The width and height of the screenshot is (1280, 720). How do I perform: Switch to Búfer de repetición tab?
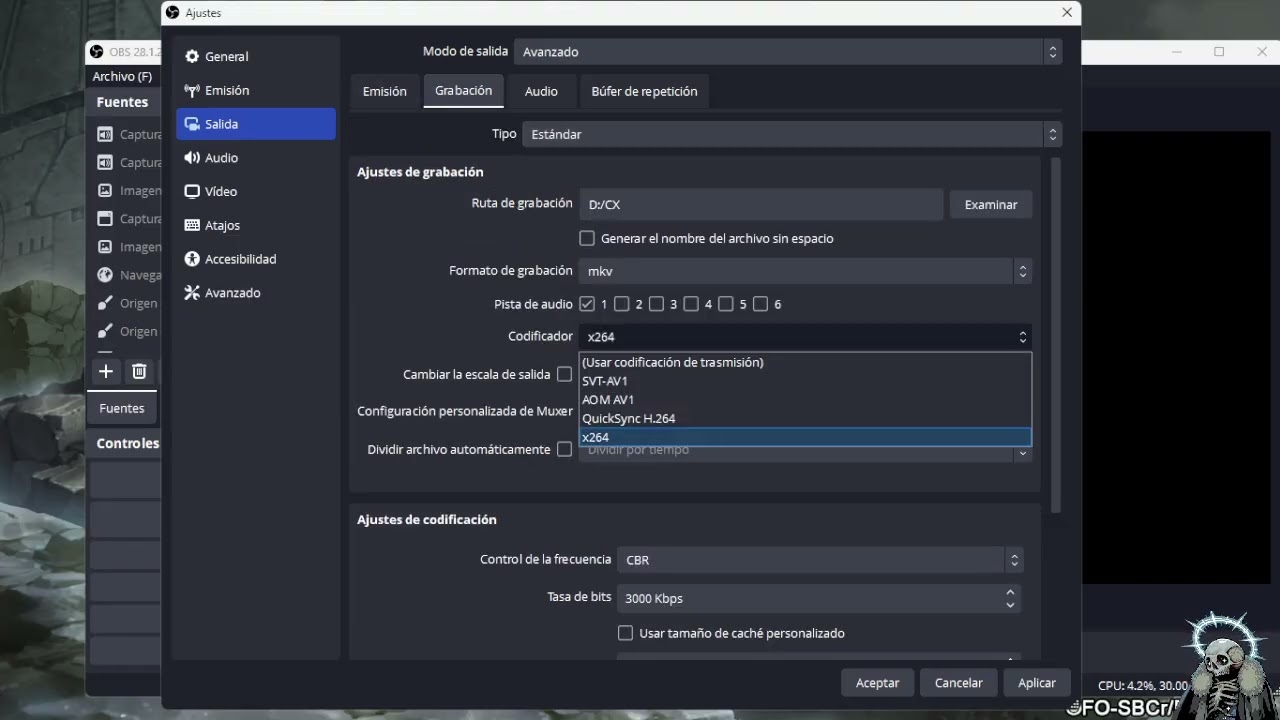(644, 91)
